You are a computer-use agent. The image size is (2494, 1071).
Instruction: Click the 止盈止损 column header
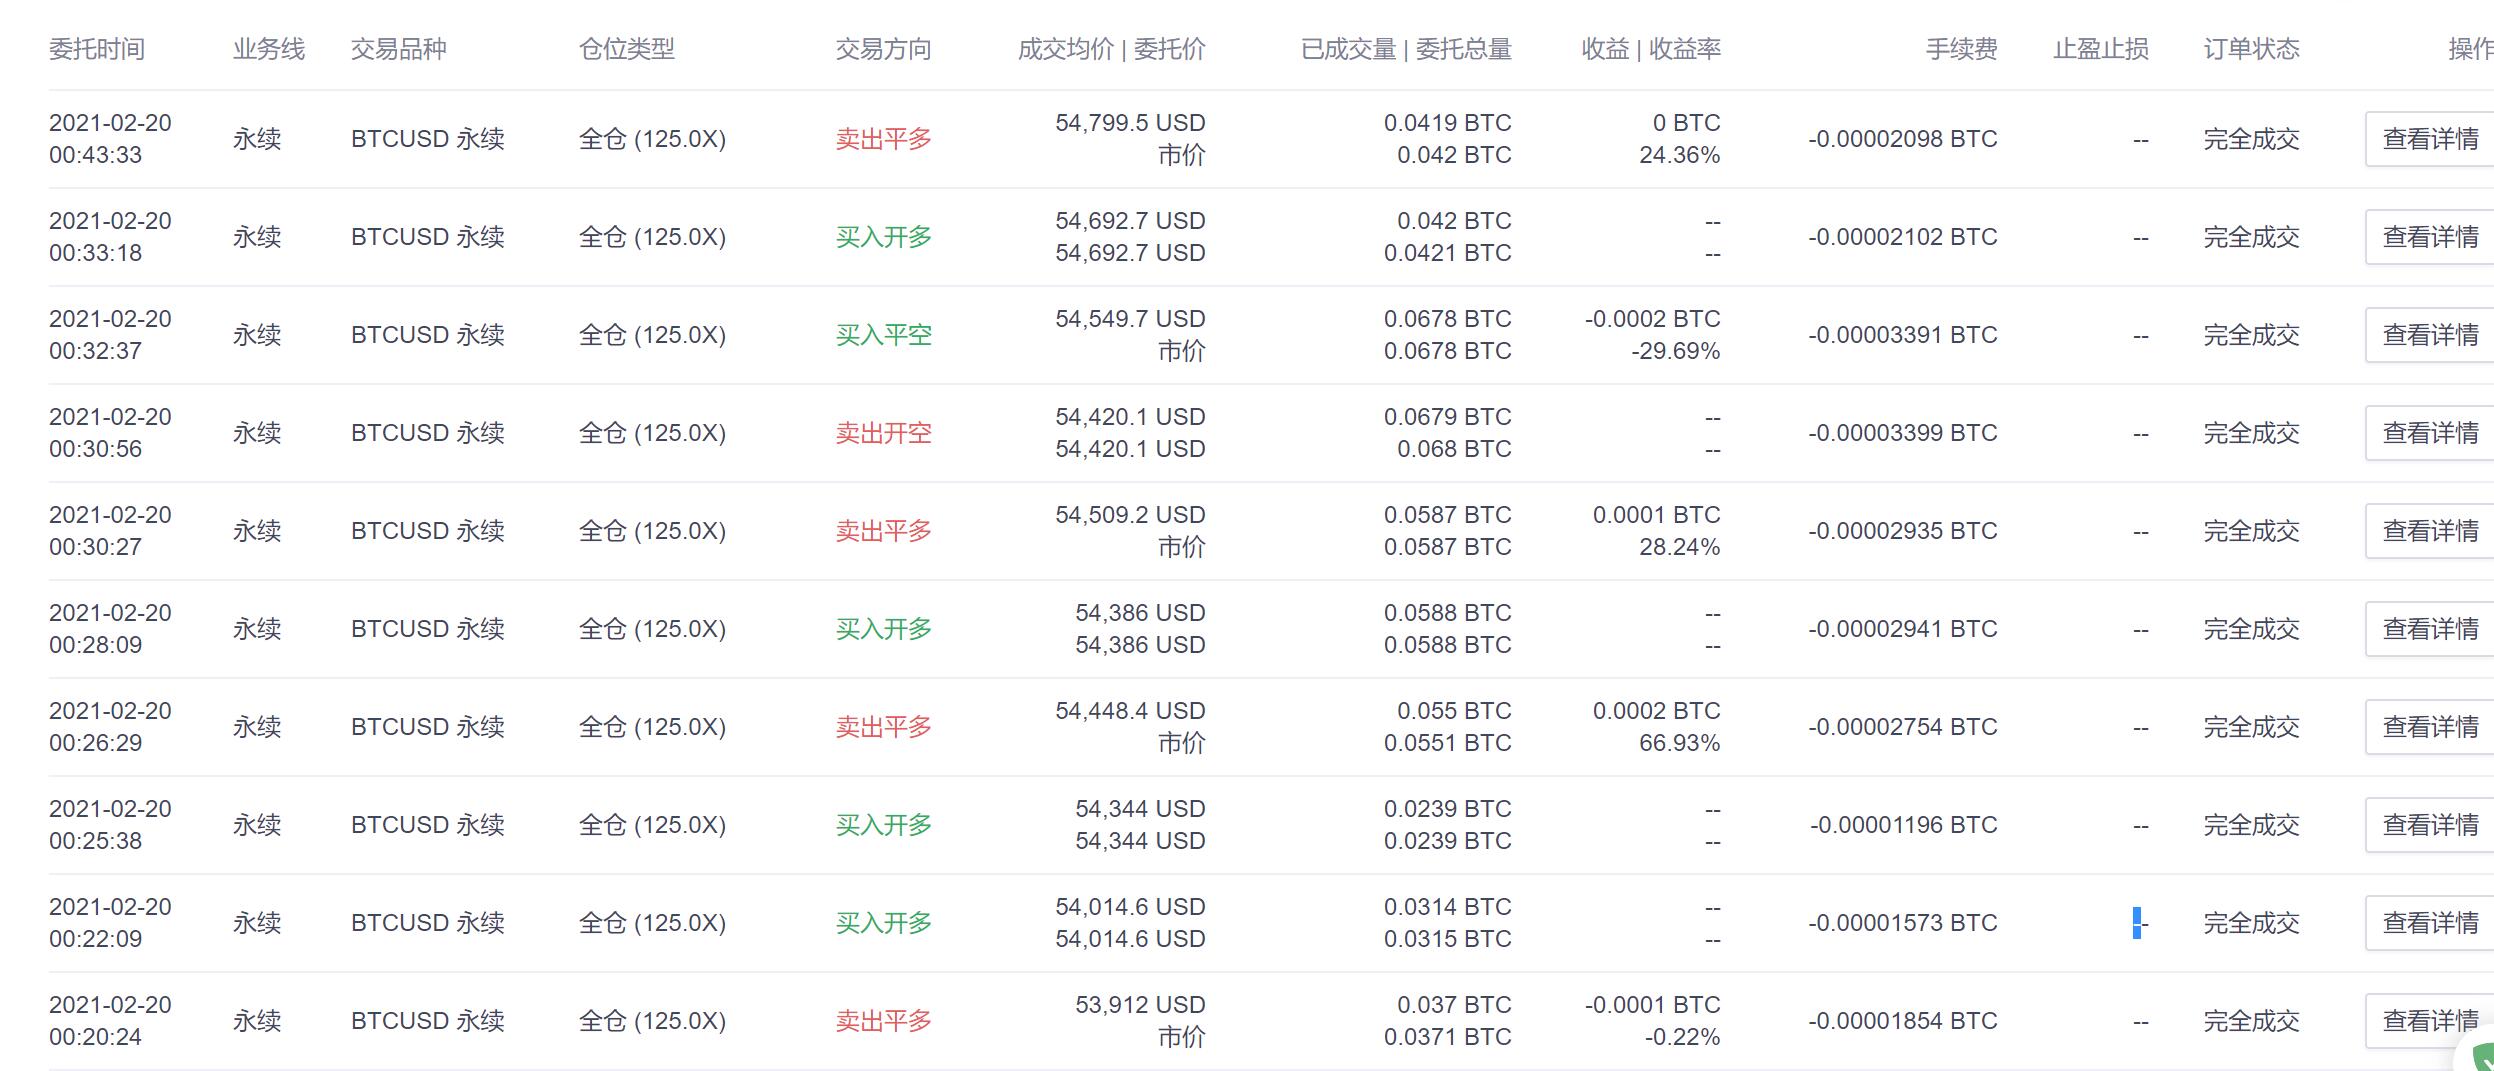point(2100,49)
